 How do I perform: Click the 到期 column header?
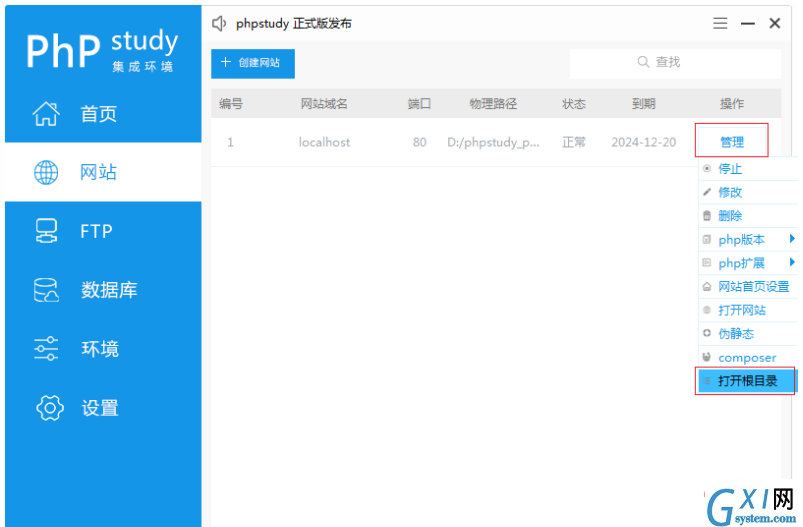tap(644, 103)
